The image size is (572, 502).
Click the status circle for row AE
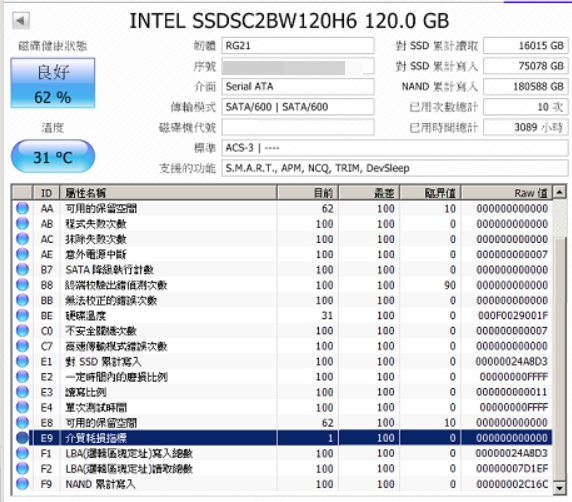pyautogui.click(x=22, y=254)
